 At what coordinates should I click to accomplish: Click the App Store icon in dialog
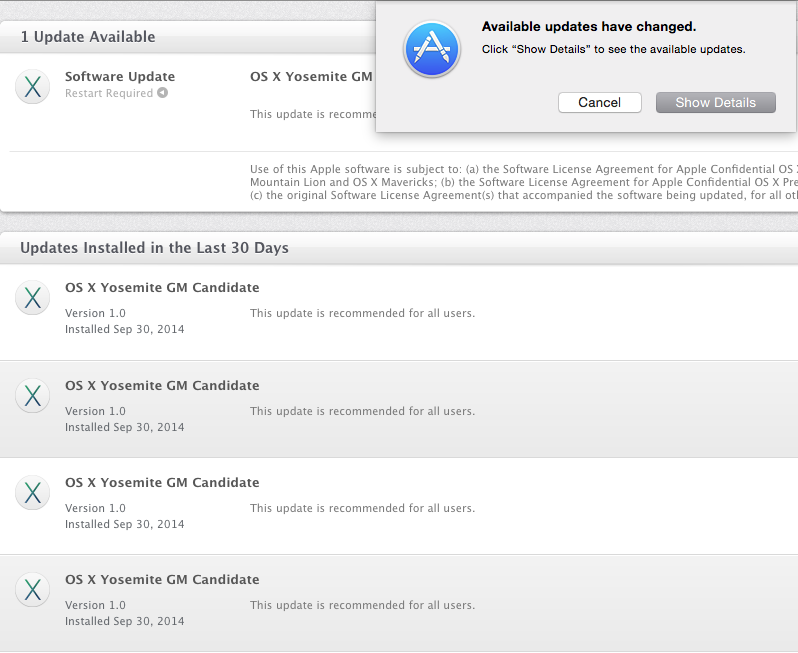tap(432, 49)
